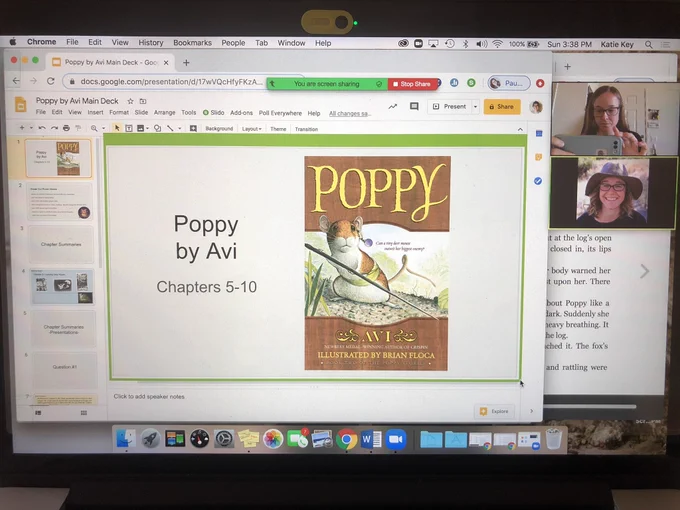The width and height of the screenshot is (680, 510).
Task: Open the Keep side panel icon
Action: point(538,157)
